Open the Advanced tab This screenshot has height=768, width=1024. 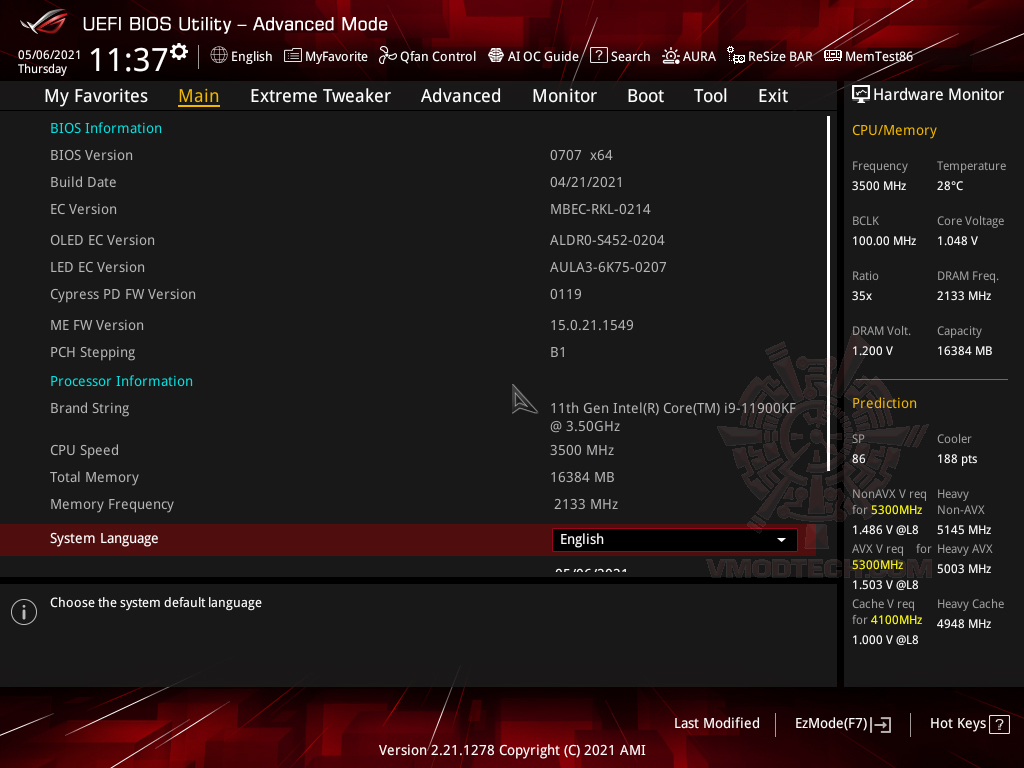tap(460, 96)
